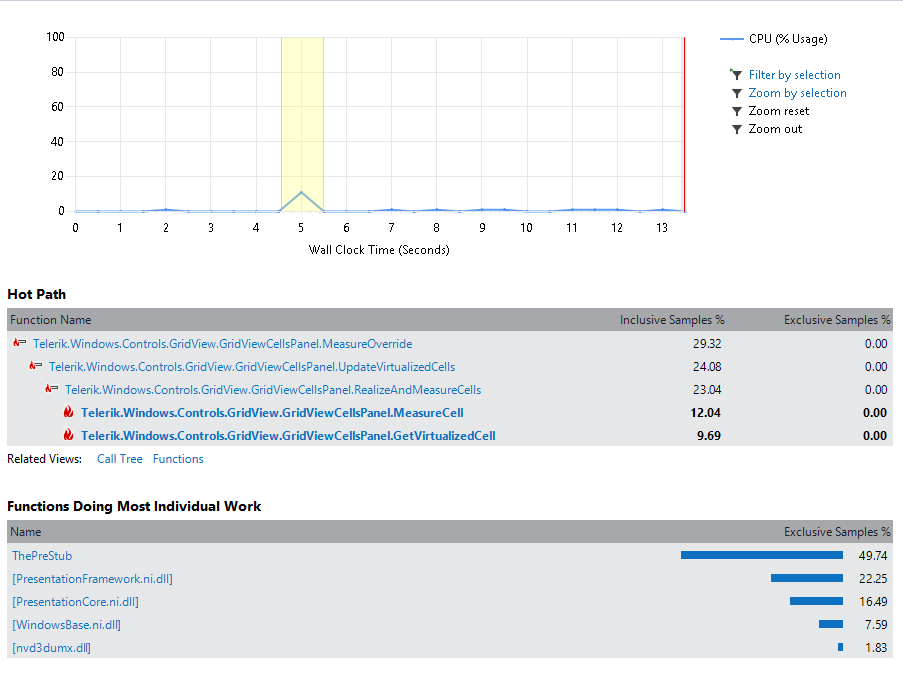The image size is (903, 673).
Task: Click inclusive value 29.32
Action: tap(707, 344)
